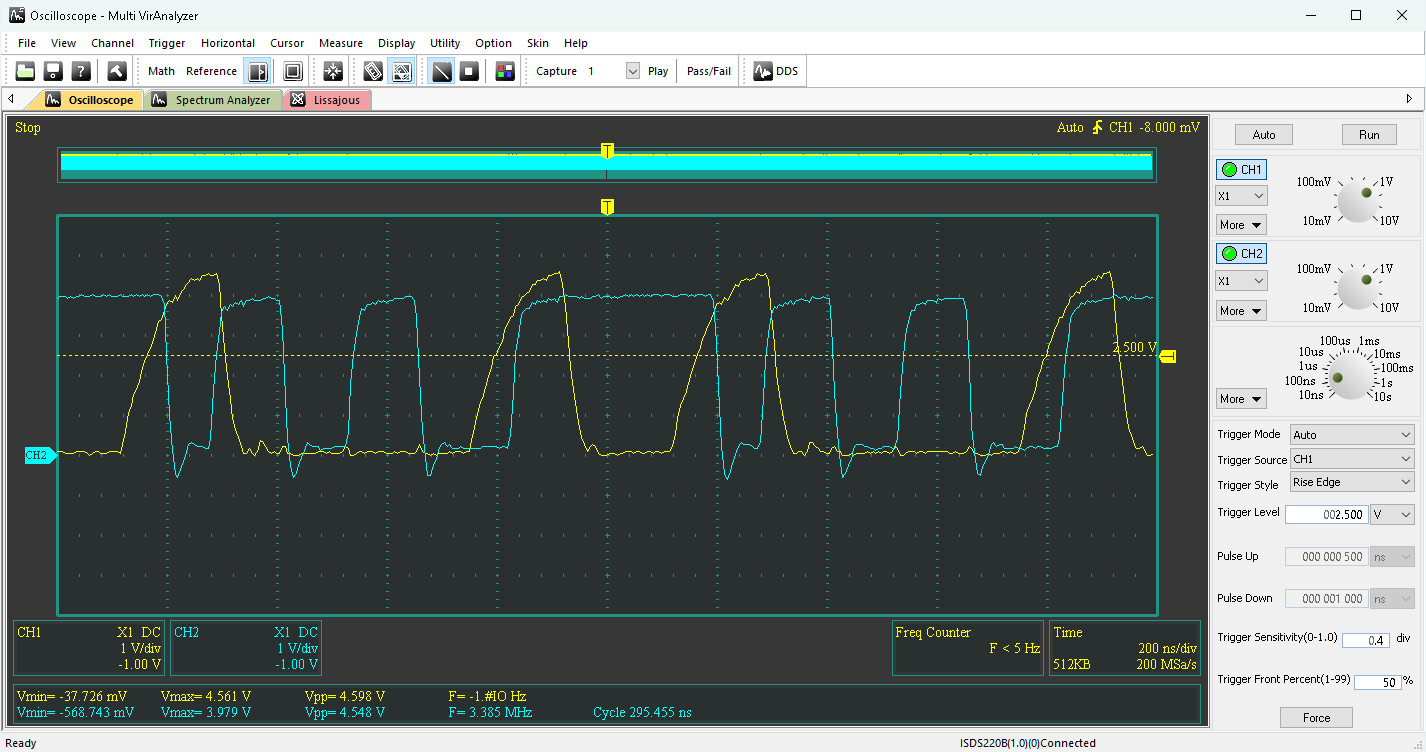The width and height of the screenshot is (1426, 752).
Task: Select the Oscilloscope tab
Action: (x=90, y=100)
